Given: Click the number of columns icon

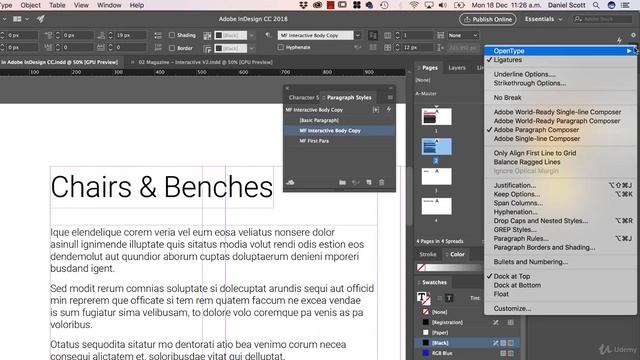Looking at the screenshot, I should (x=387, y=35).
